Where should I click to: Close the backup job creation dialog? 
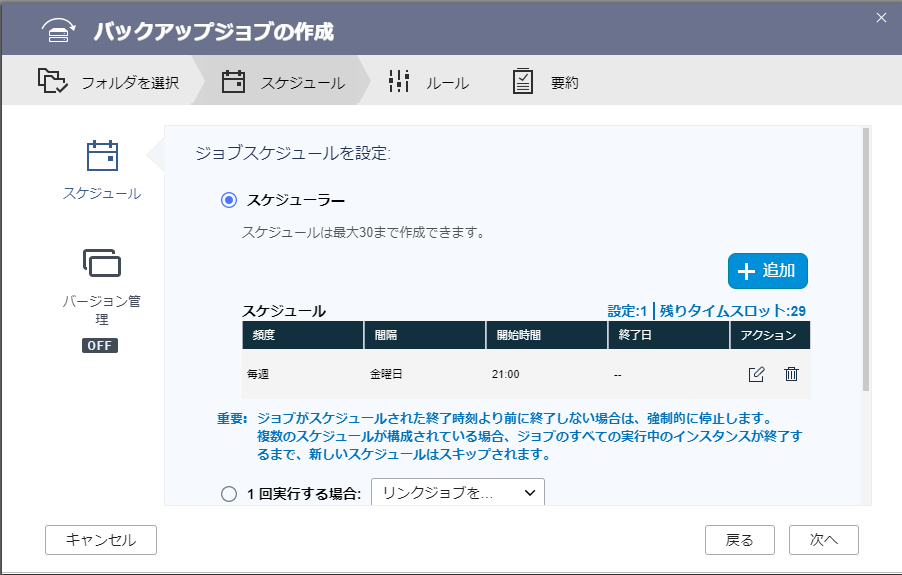pyautogui.click(x=881, y=17)
